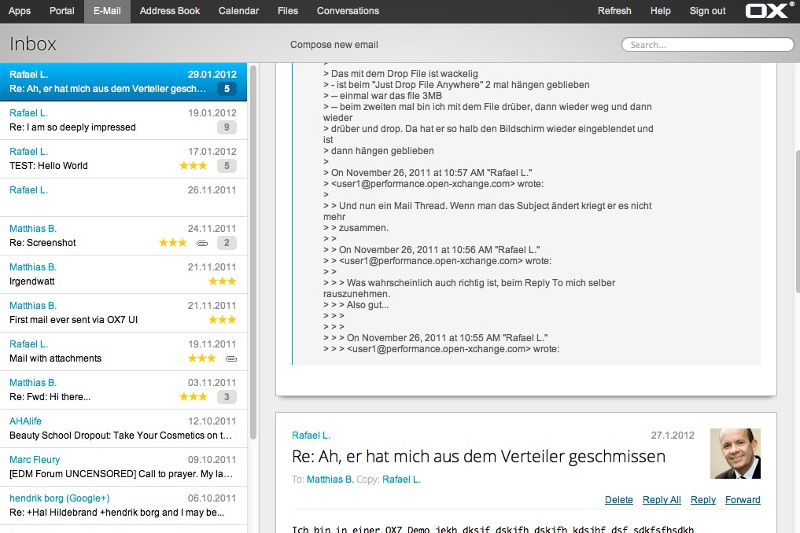Open Help

(660, 11)
